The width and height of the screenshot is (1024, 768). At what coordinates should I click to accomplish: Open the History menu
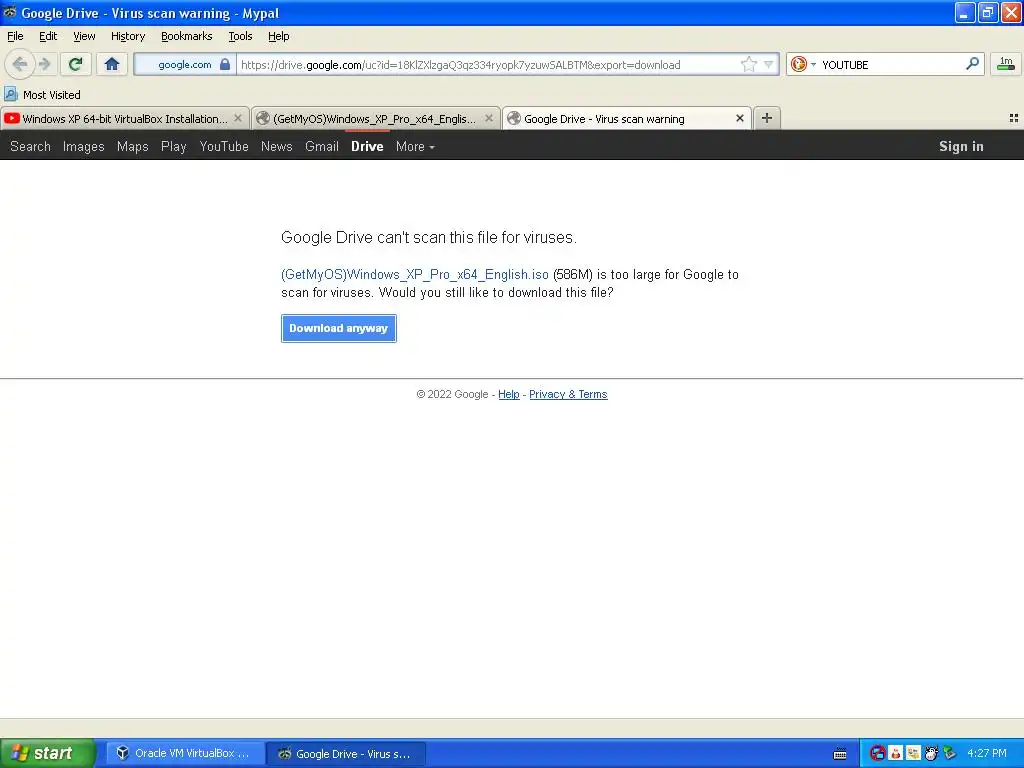pos(128,36)
